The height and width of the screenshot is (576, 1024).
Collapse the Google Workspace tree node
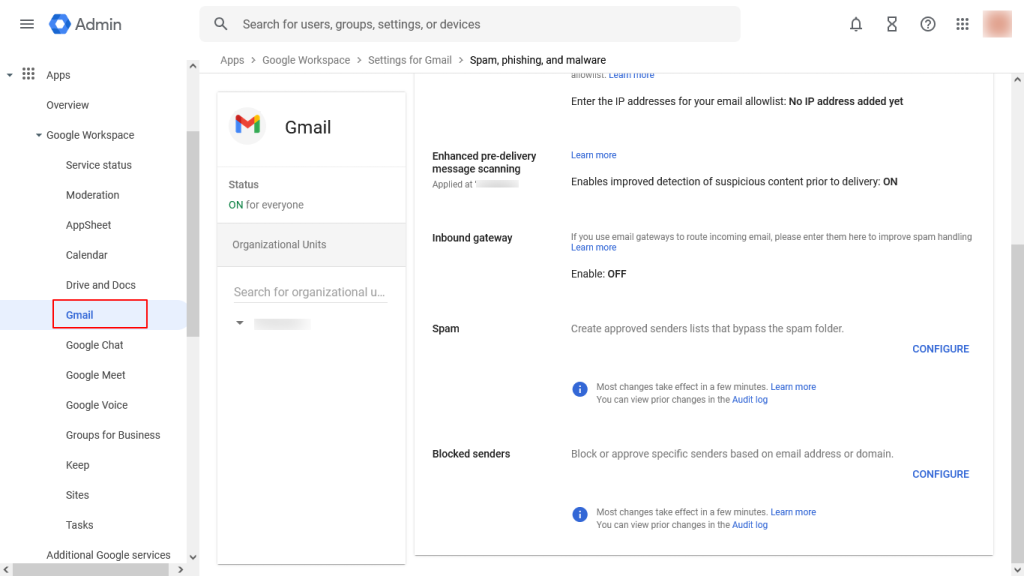(38, 135)
